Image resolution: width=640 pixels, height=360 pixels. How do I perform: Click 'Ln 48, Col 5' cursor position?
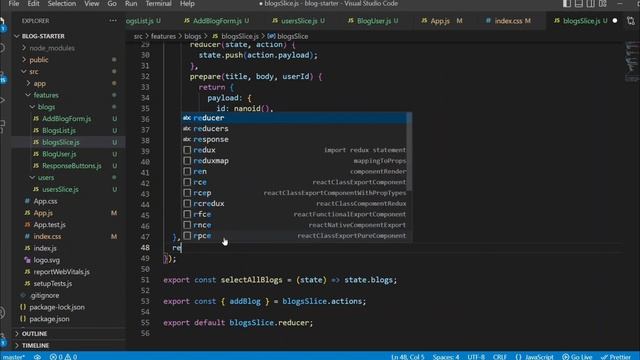point(408,357)
